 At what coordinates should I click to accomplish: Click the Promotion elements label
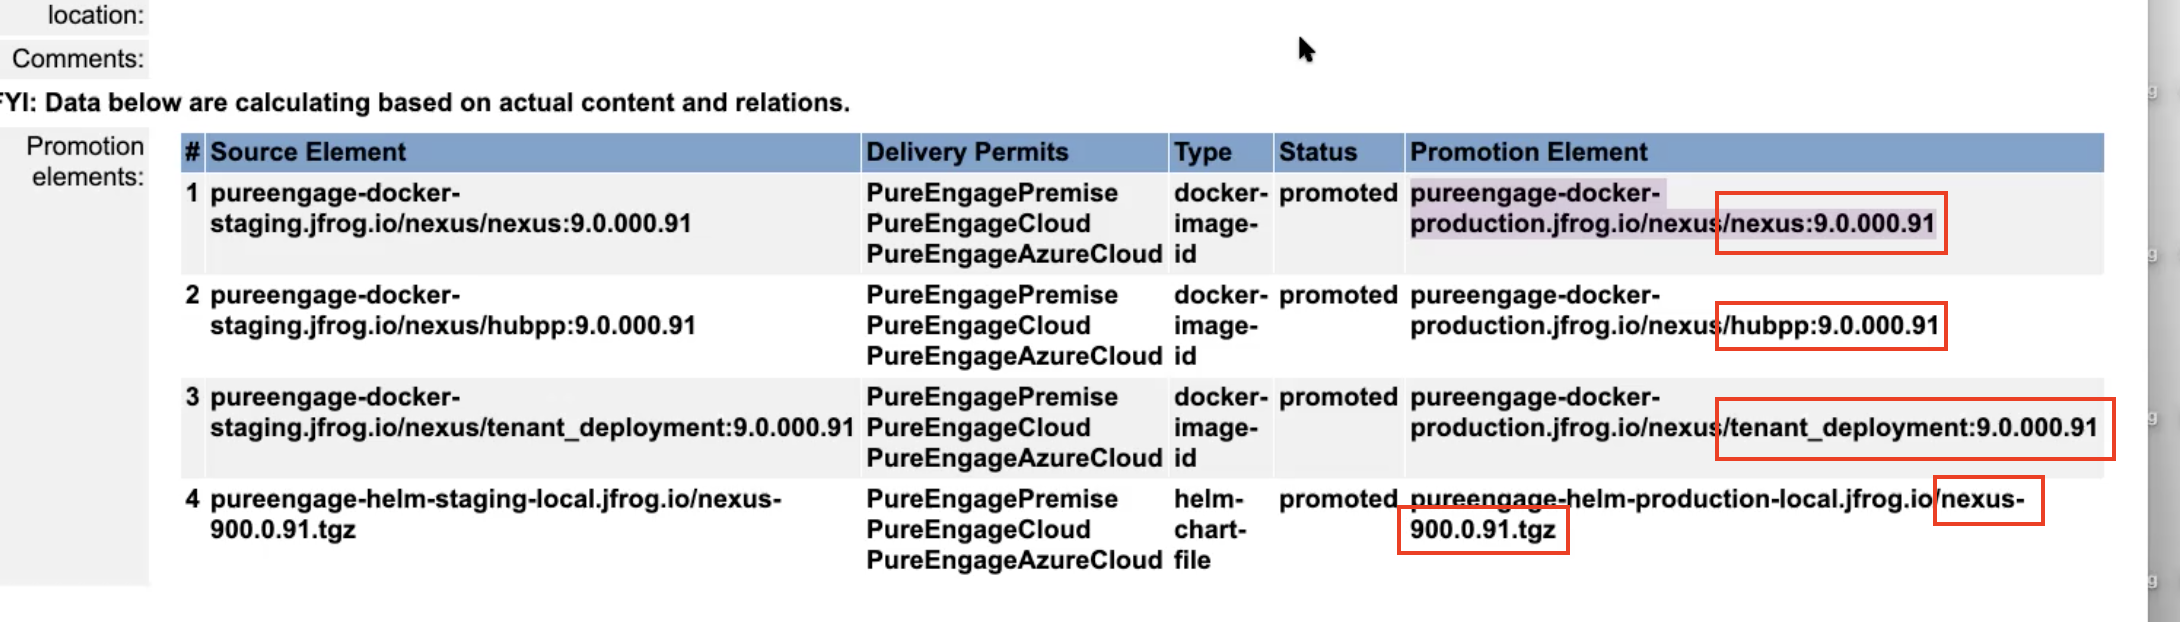[85, 161]
